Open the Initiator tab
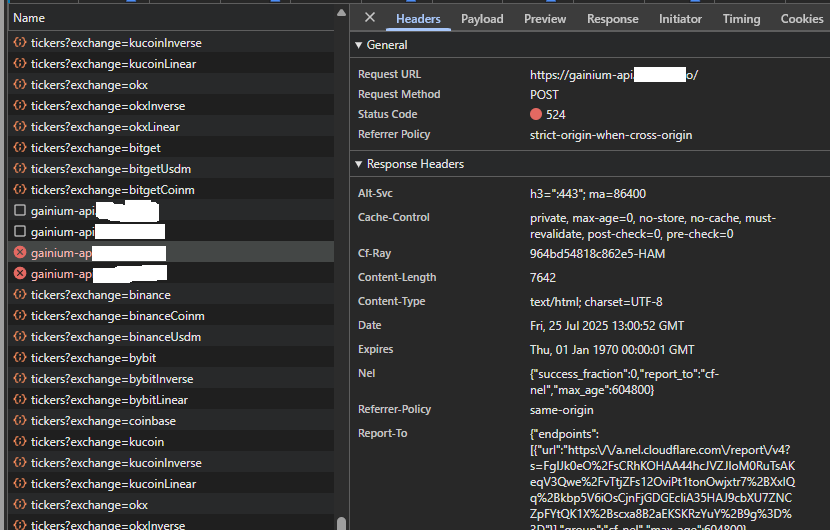Screen dimensions: 830x530 tap(680, 19)
